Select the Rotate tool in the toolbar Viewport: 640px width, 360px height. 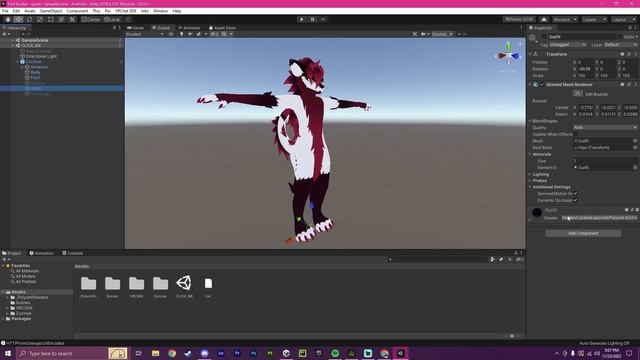[x=29, y=19]
